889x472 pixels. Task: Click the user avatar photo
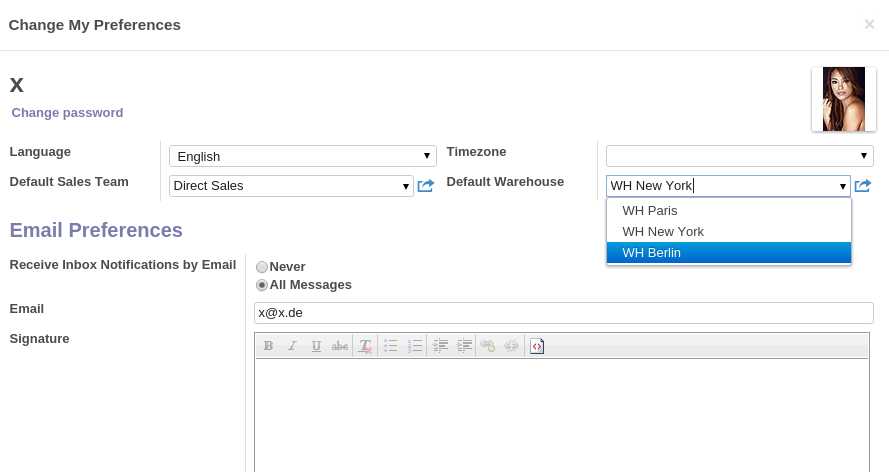click(843, 99)
